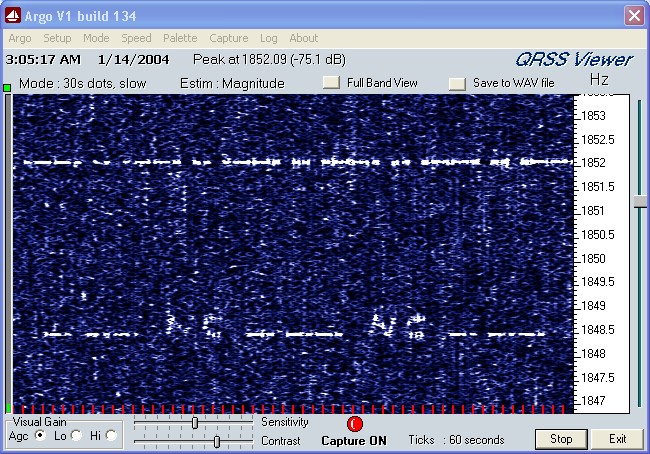Viewport: 650px width, 454px height.
Task: Toggle the Save to WAV file checkbox
Action: coord(457,84)
